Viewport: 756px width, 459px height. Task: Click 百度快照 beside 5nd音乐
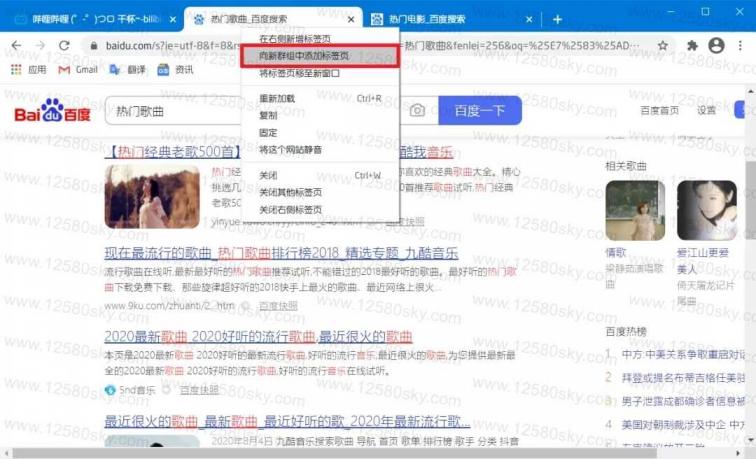click(x=199, y=390)
